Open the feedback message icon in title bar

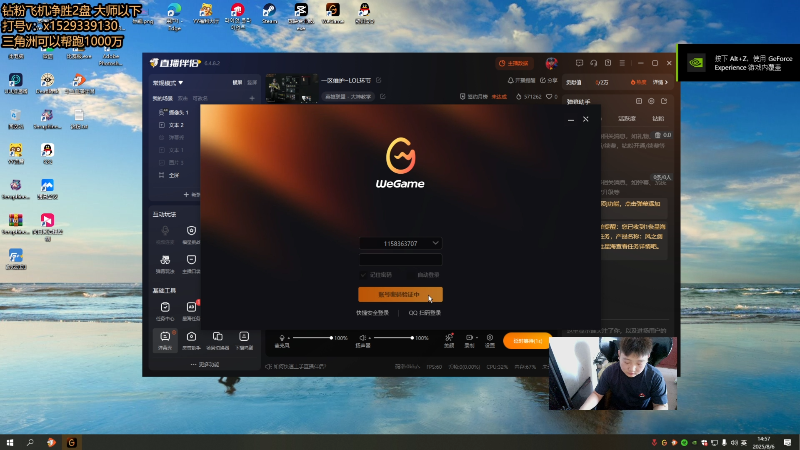[579, 63]
